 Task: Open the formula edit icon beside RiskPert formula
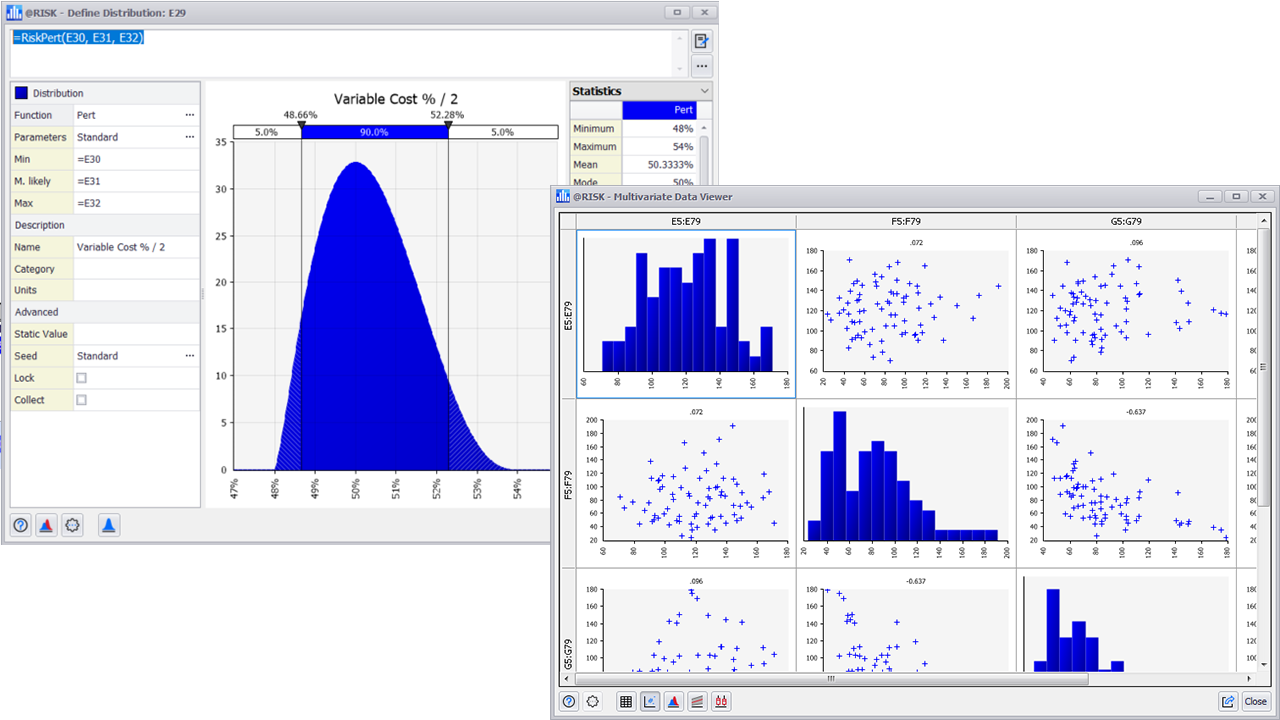(701, 41)
